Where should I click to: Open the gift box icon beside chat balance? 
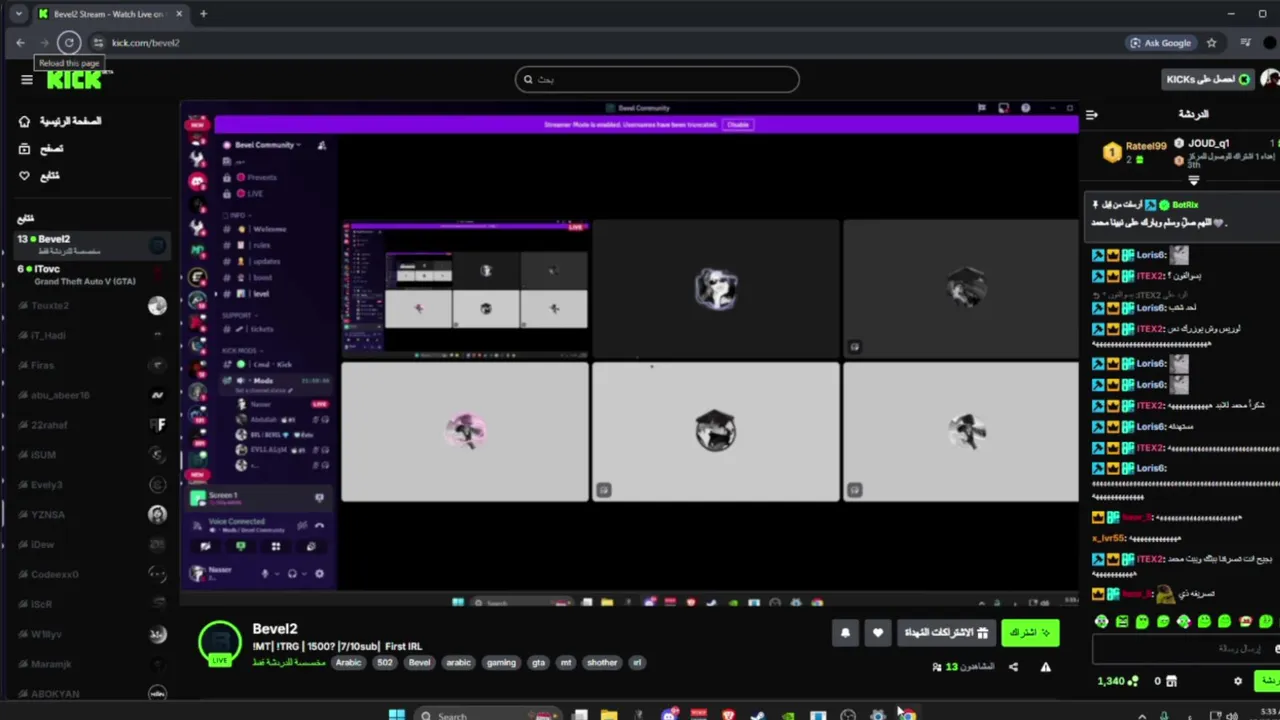pos(1171,681)
